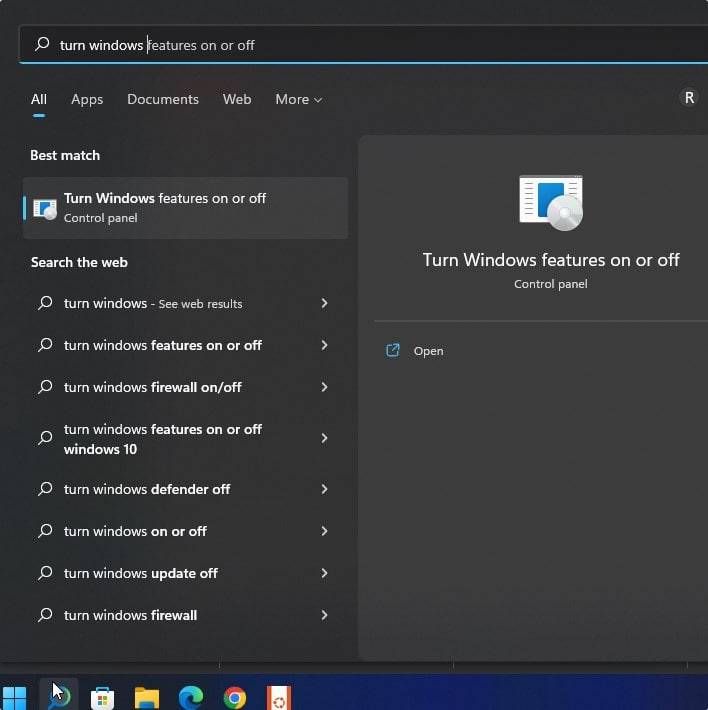Viewport: 708px width, 710px height.
Task: Click search icon beside 'turn windows defender off'
Action: pyautogui.click(x=45, y=489)
